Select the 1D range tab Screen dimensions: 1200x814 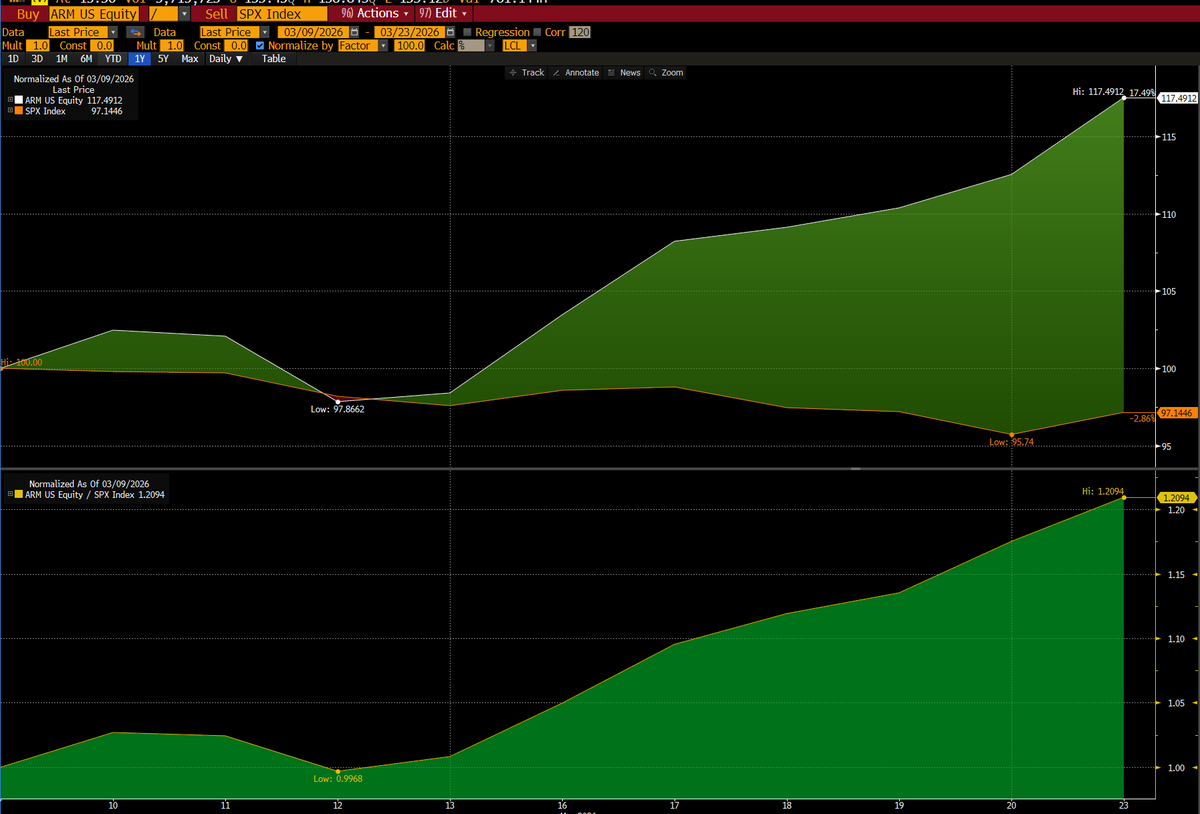coord(13,59)
